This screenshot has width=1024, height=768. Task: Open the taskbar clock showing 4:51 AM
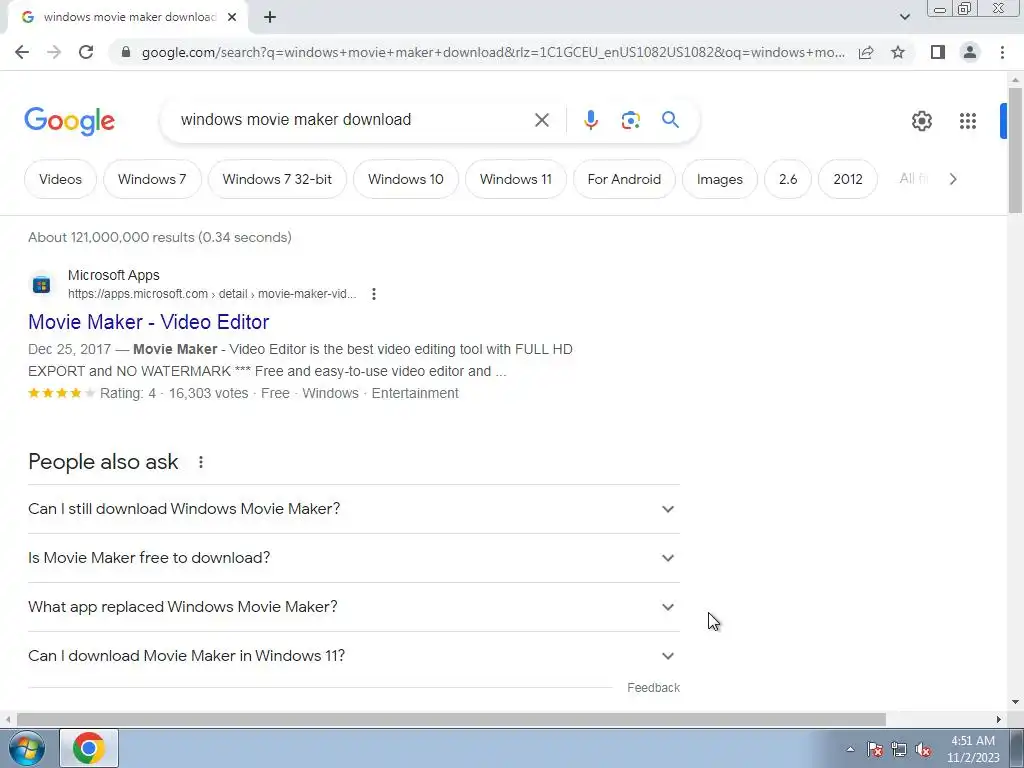pyautogui.click(x=973, y=748)
